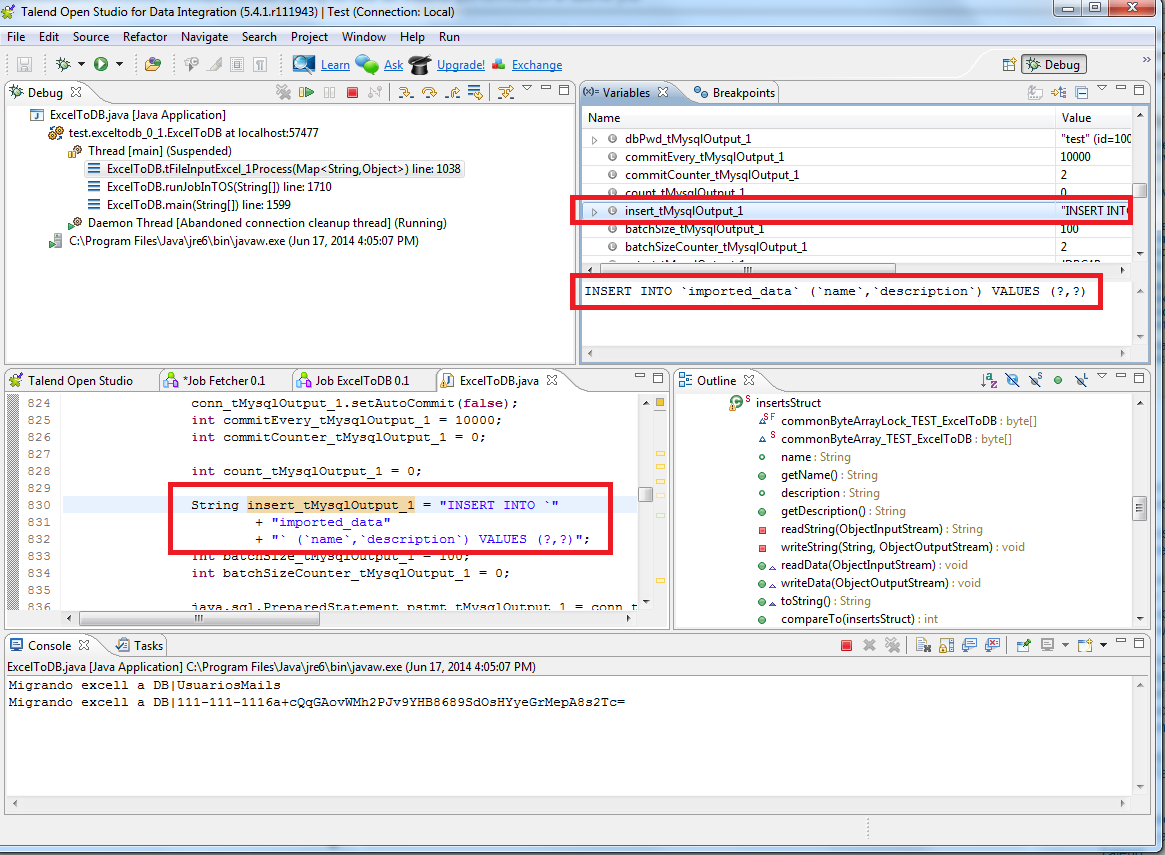Click the Step Into icon
Viewport: 1165px width, 855px height.
(x=405, y=92)
